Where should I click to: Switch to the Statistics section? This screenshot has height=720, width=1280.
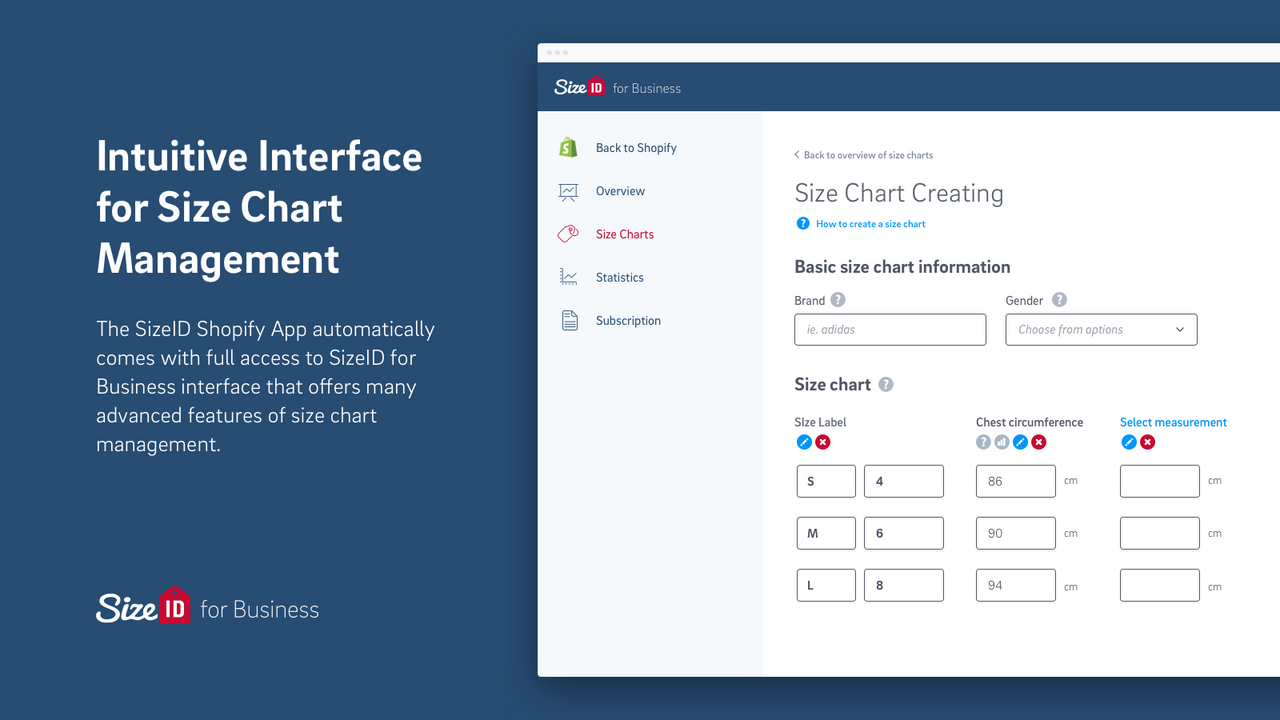pyautogui.click(x=619, y=277)
